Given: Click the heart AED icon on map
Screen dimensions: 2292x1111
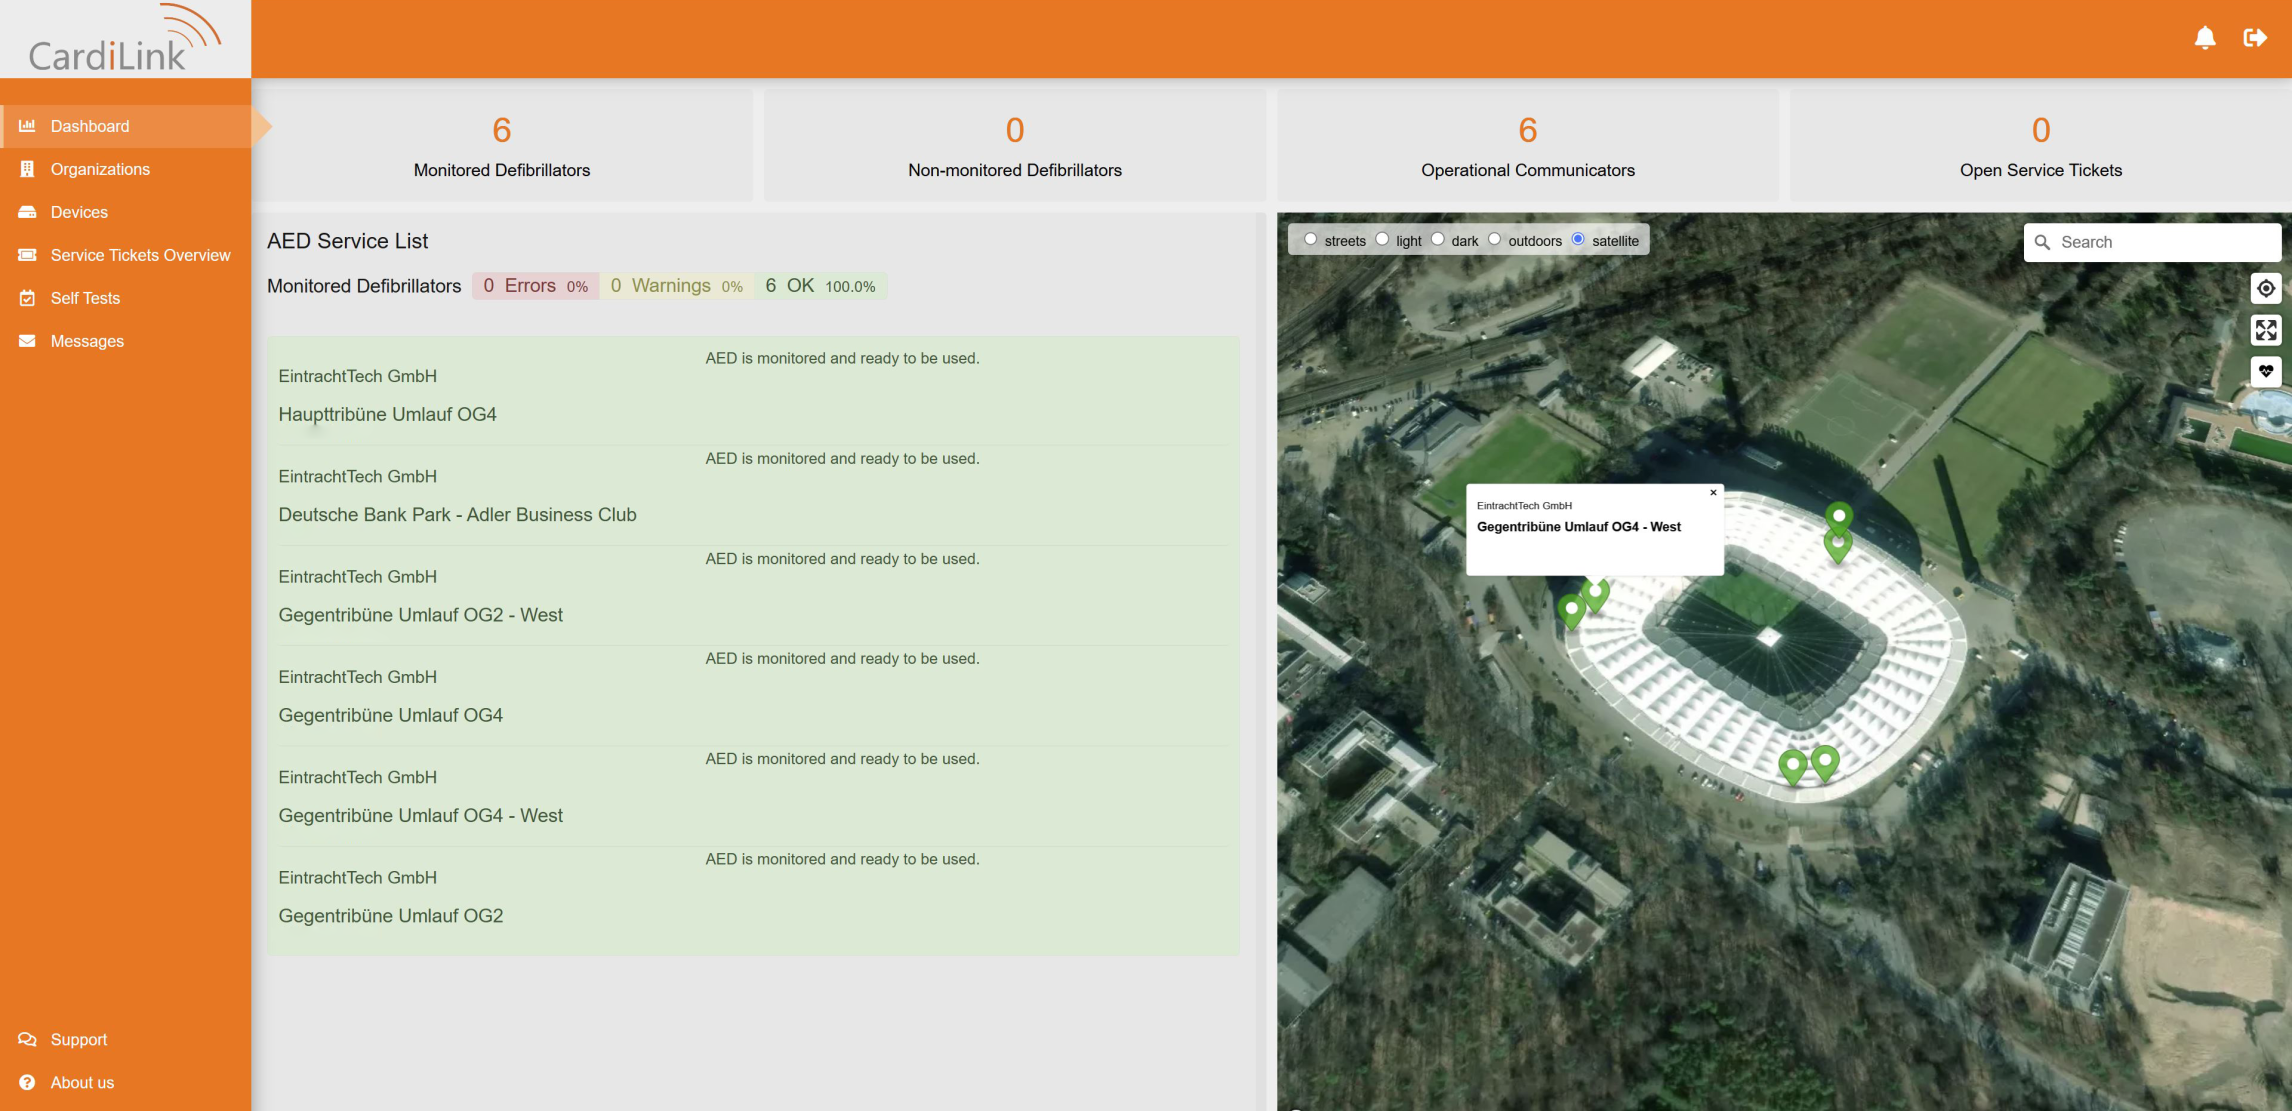Looking at the screenshot, I should pyautogui.click(x=2266, y=371).
